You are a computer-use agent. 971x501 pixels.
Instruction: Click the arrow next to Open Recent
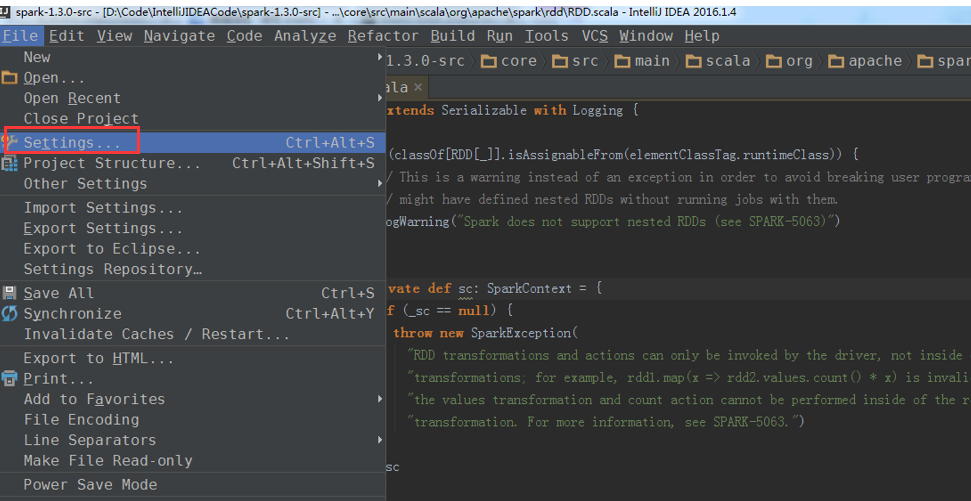379,98
